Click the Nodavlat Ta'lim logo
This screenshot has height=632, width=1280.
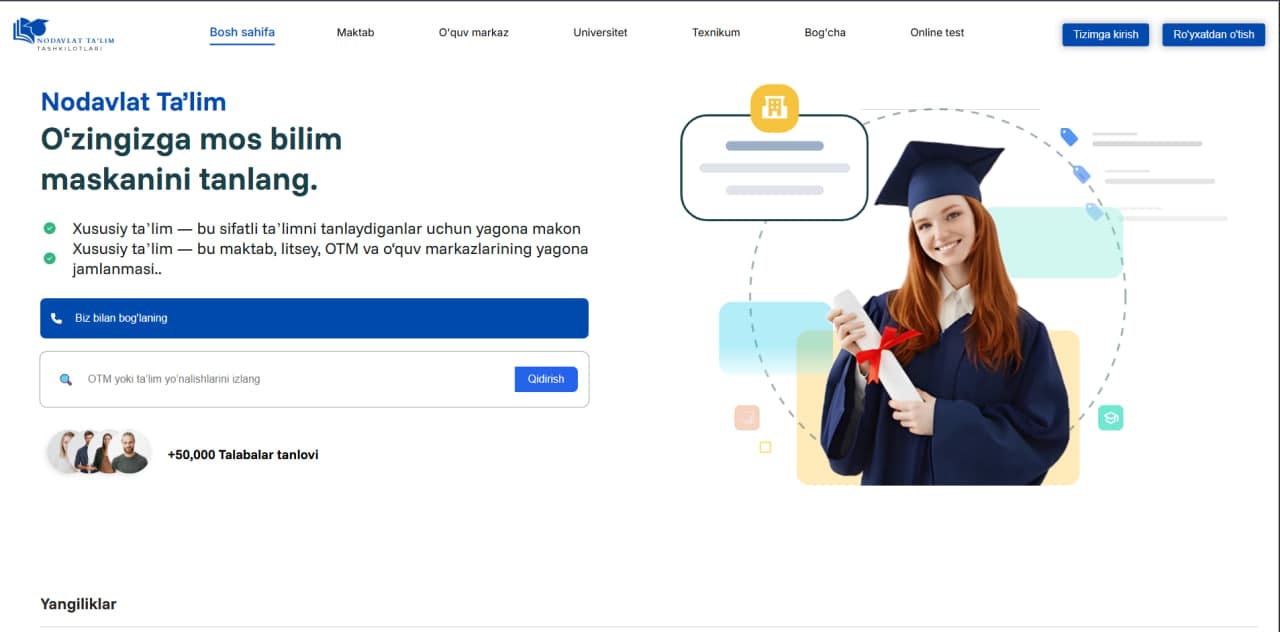(64, 34)
